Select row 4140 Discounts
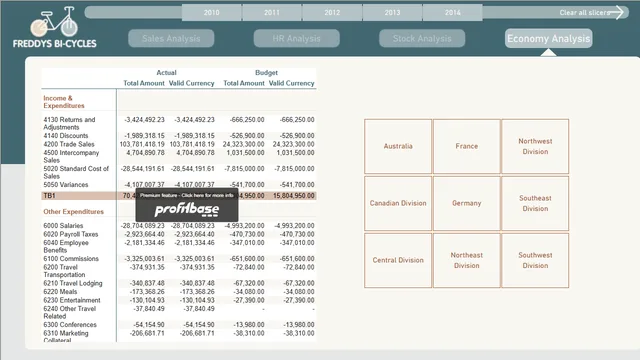 pos(179,136)
